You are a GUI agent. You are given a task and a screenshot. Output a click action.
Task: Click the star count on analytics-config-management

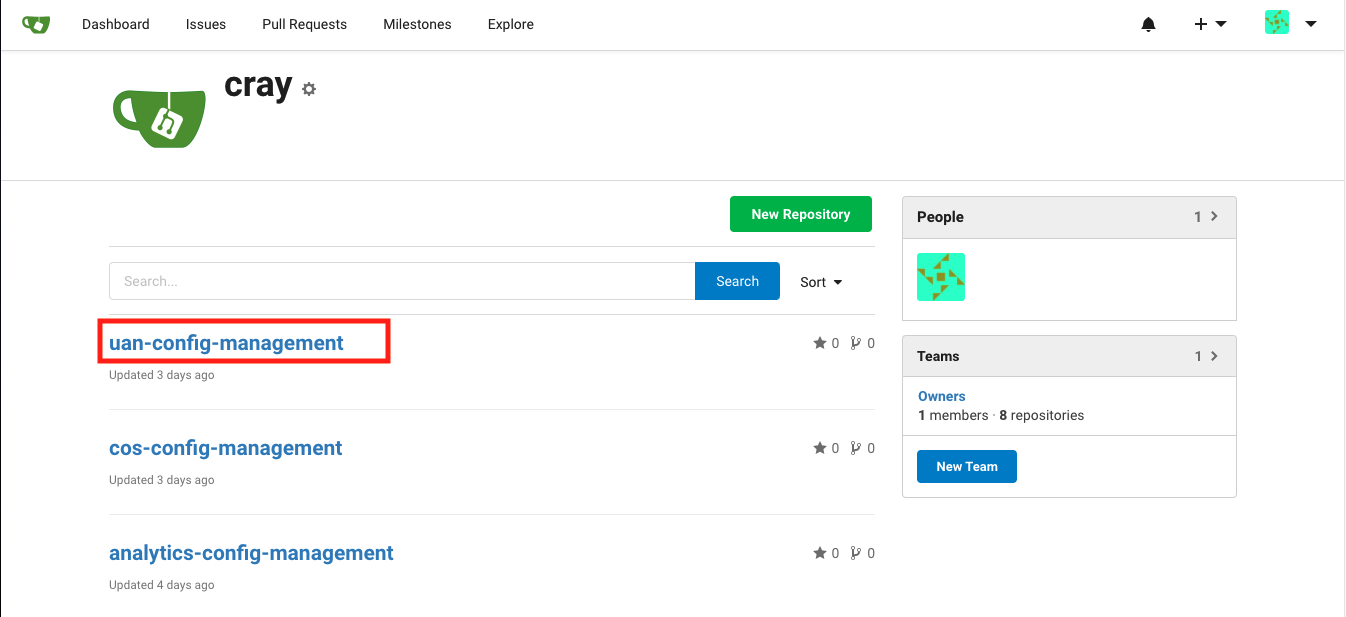click(834, 553)
